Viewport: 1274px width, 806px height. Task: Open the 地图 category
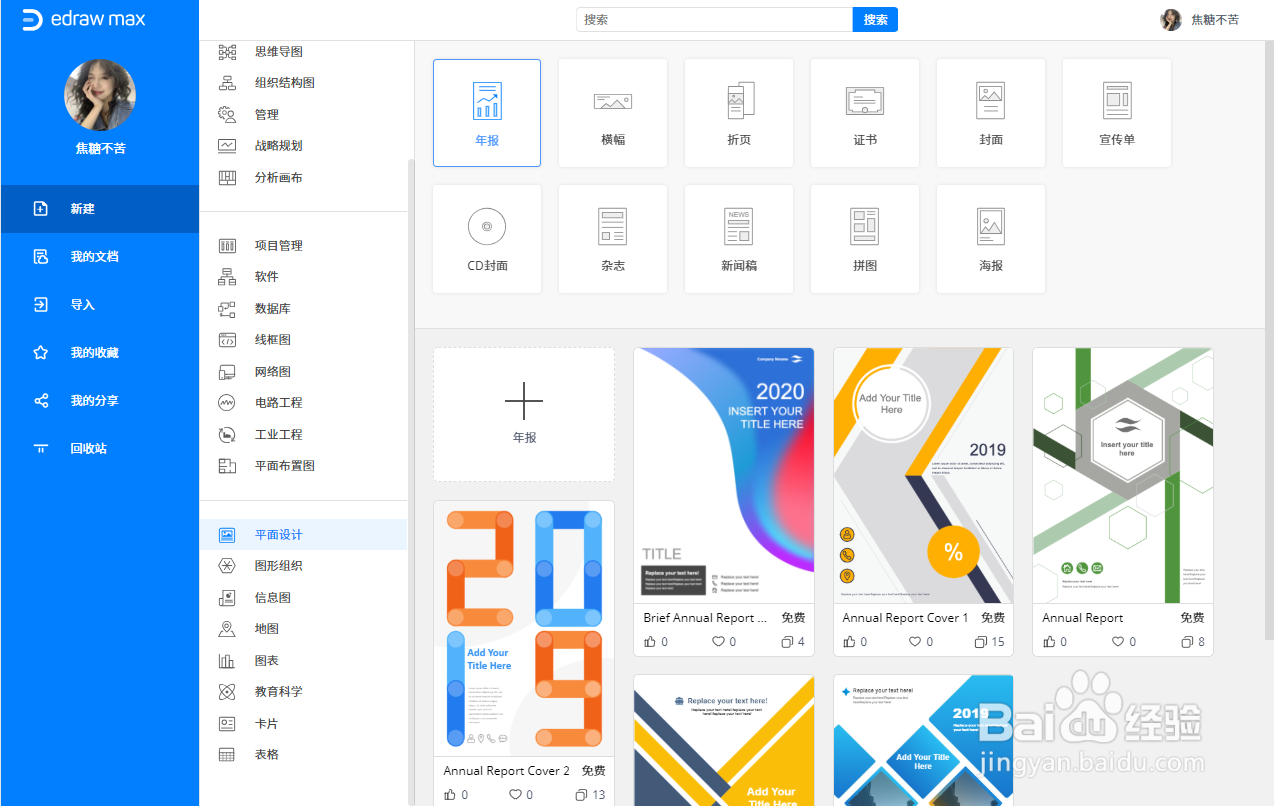(x=228, y=628)
